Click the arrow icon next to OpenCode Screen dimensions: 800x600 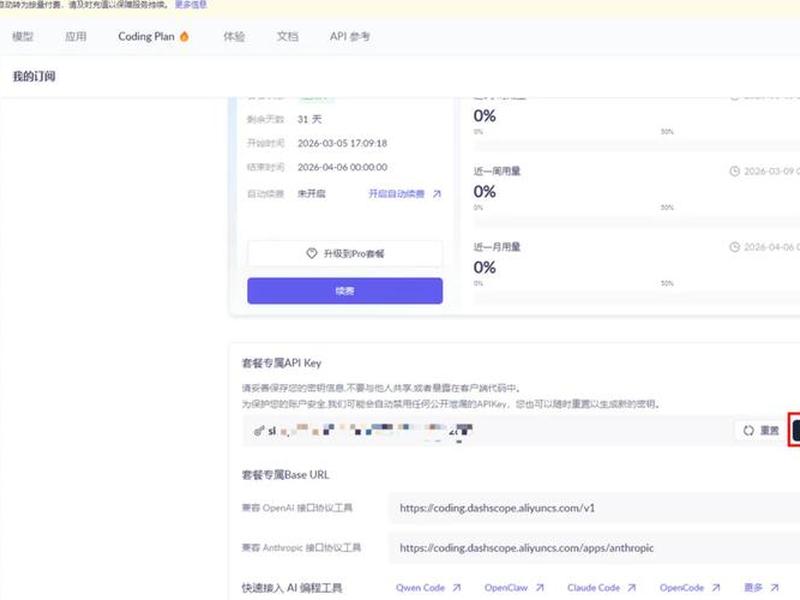pyautogui.click(x=716, y=588)
